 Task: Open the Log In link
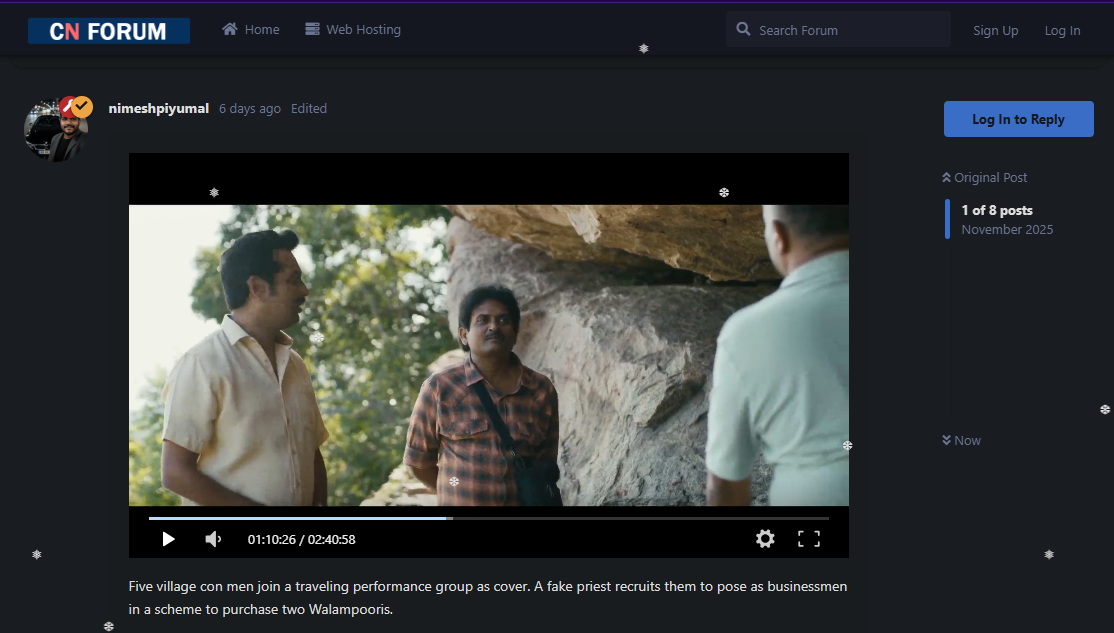[x=1062, y=31]
